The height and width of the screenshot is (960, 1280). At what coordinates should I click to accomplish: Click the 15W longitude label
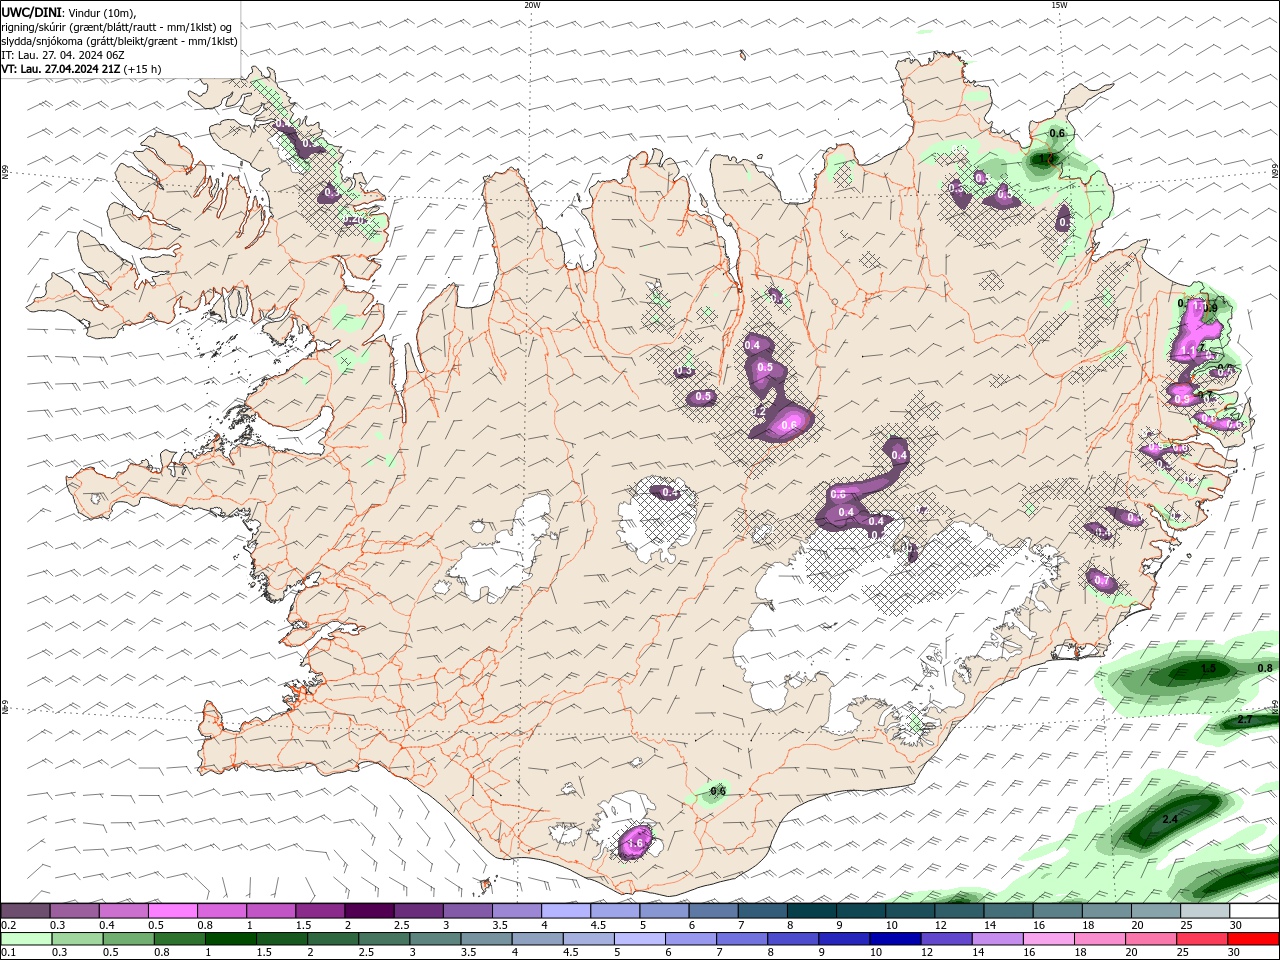pyautogui.click(x=1058, y=5)
